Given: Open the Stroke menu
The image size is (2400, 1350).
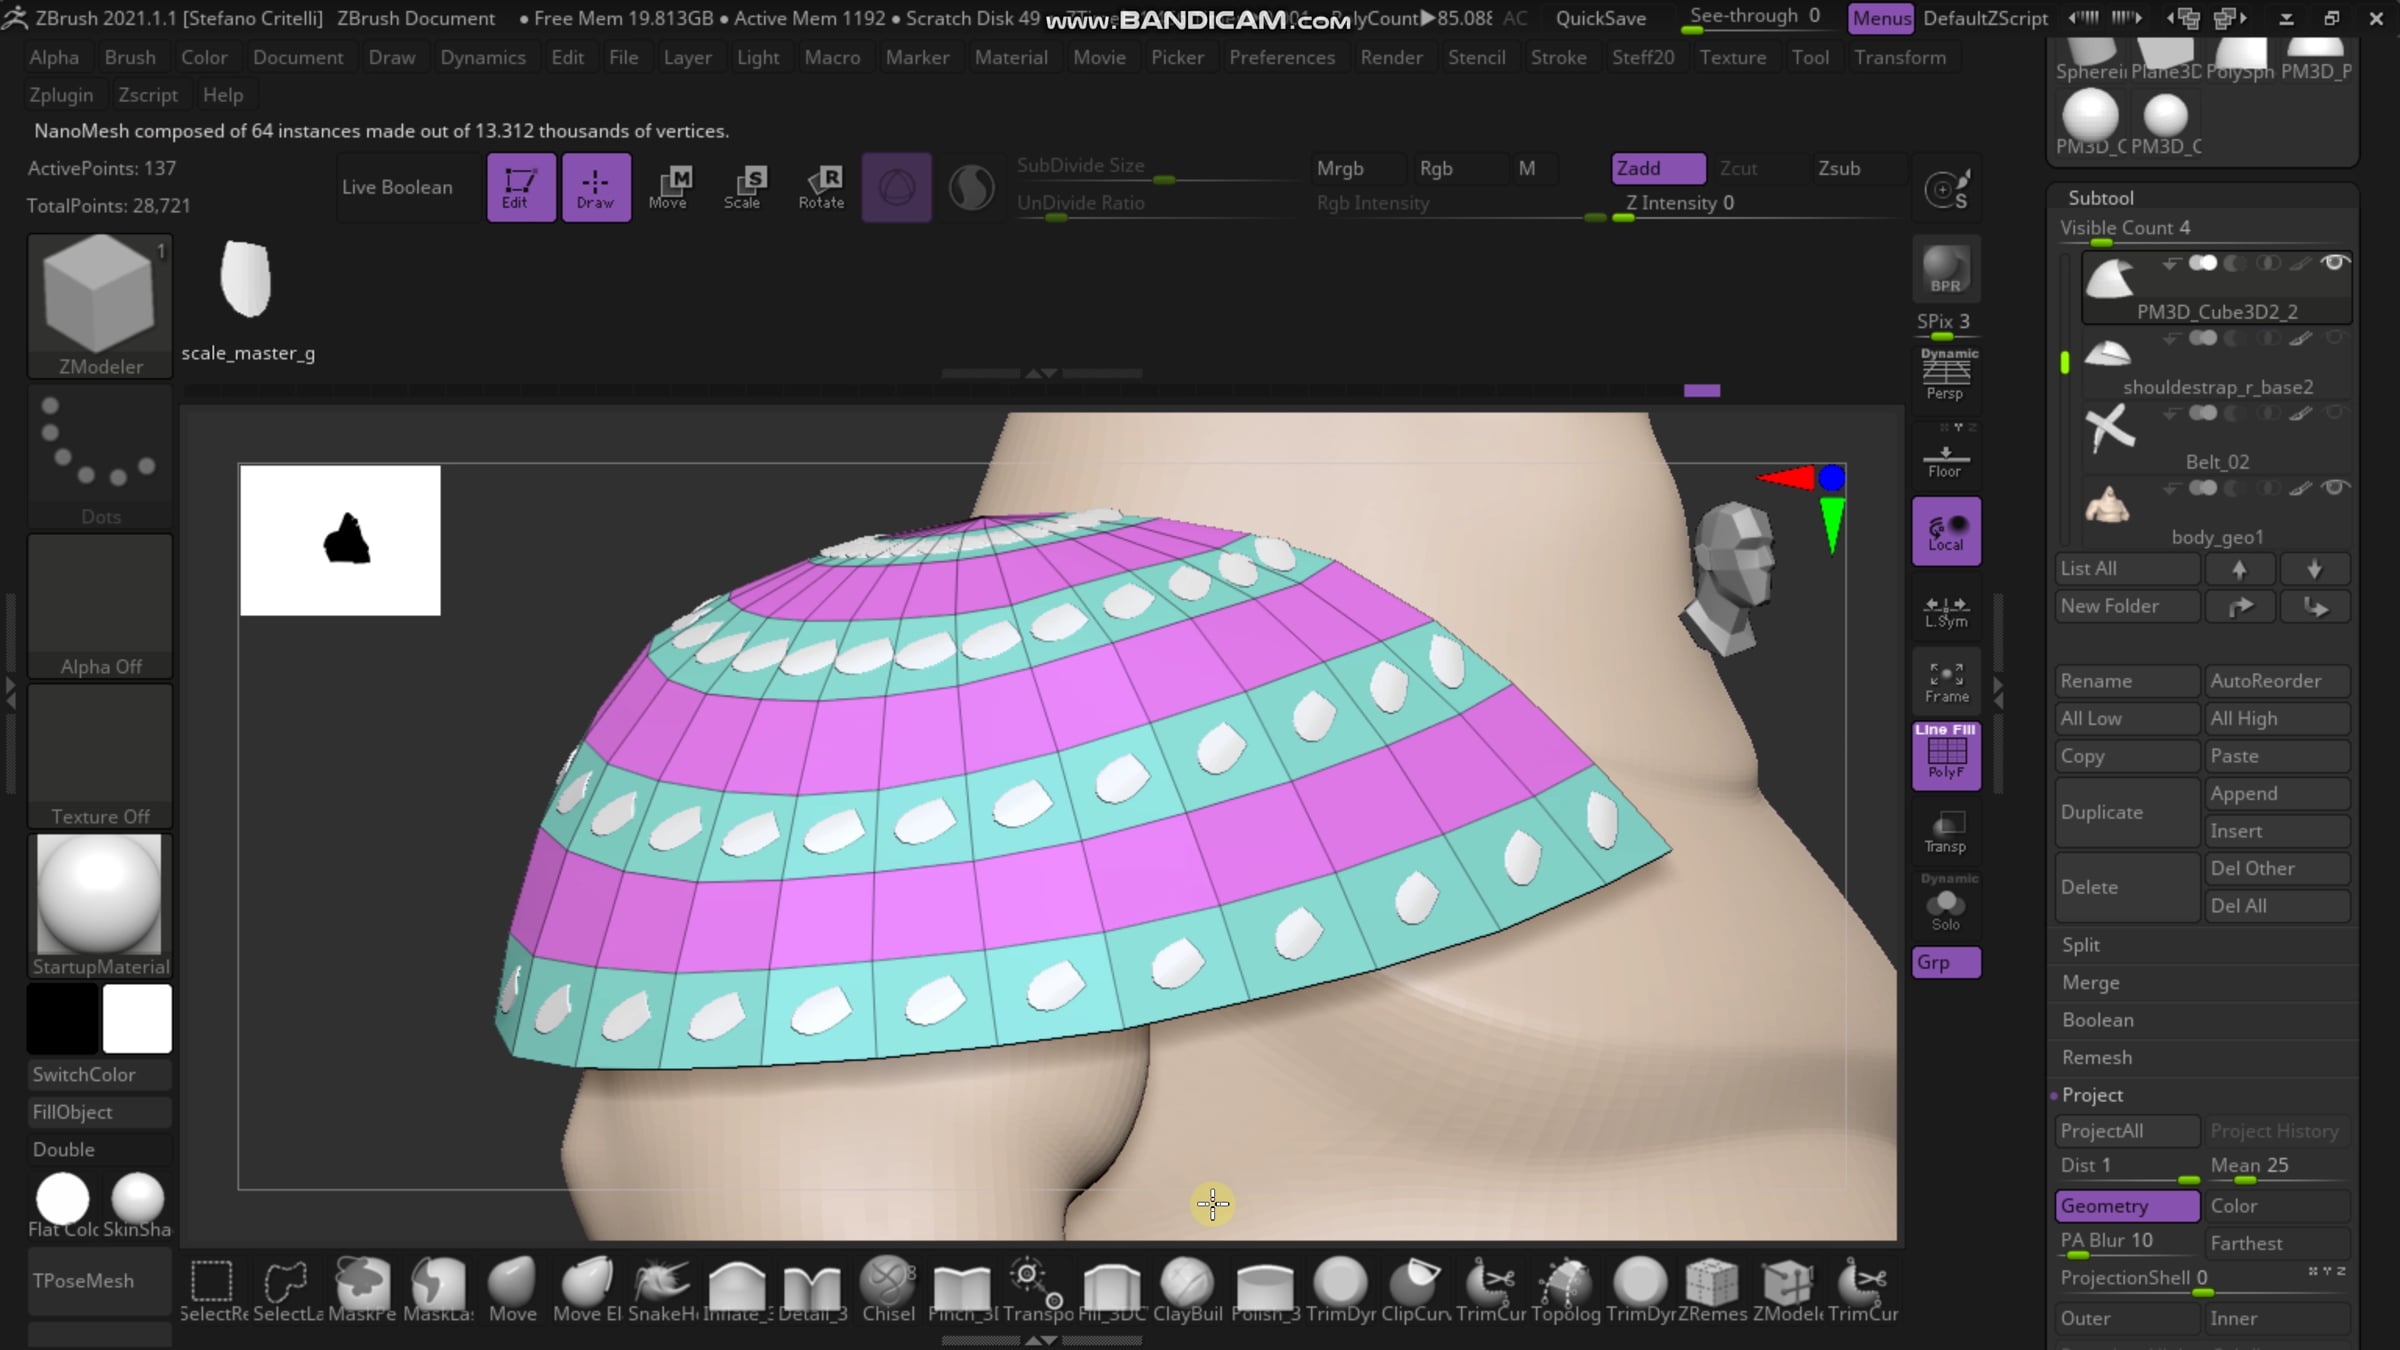Looking at the screenshot, I should [x=1558, y=58].
